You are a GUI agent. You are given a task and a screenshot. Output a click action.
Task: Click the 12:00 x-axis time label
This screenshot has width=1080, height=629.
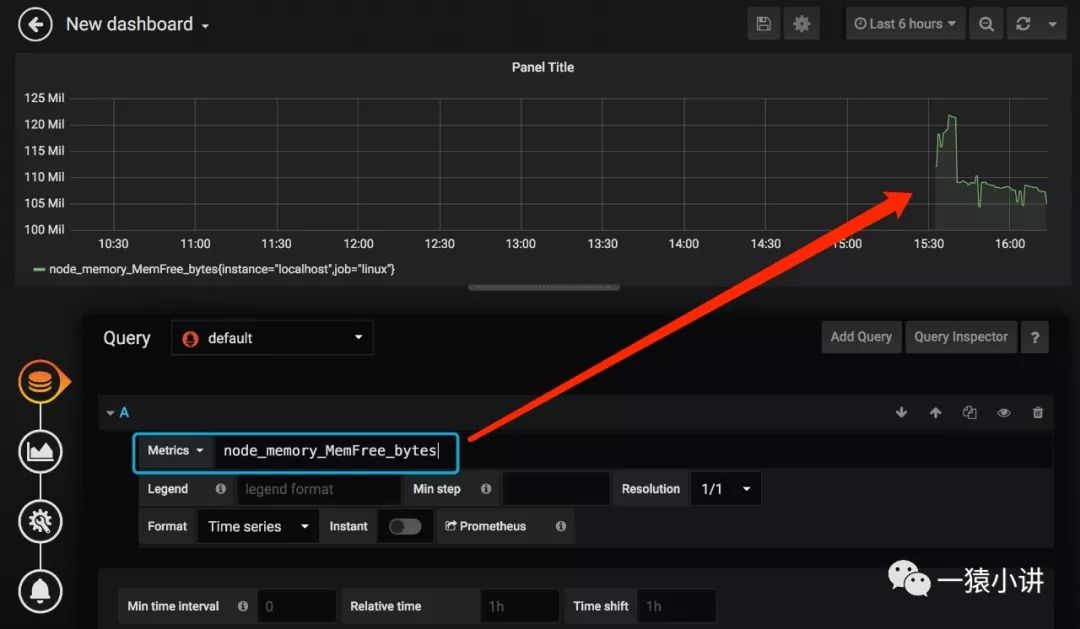click(x=358, y=244)
